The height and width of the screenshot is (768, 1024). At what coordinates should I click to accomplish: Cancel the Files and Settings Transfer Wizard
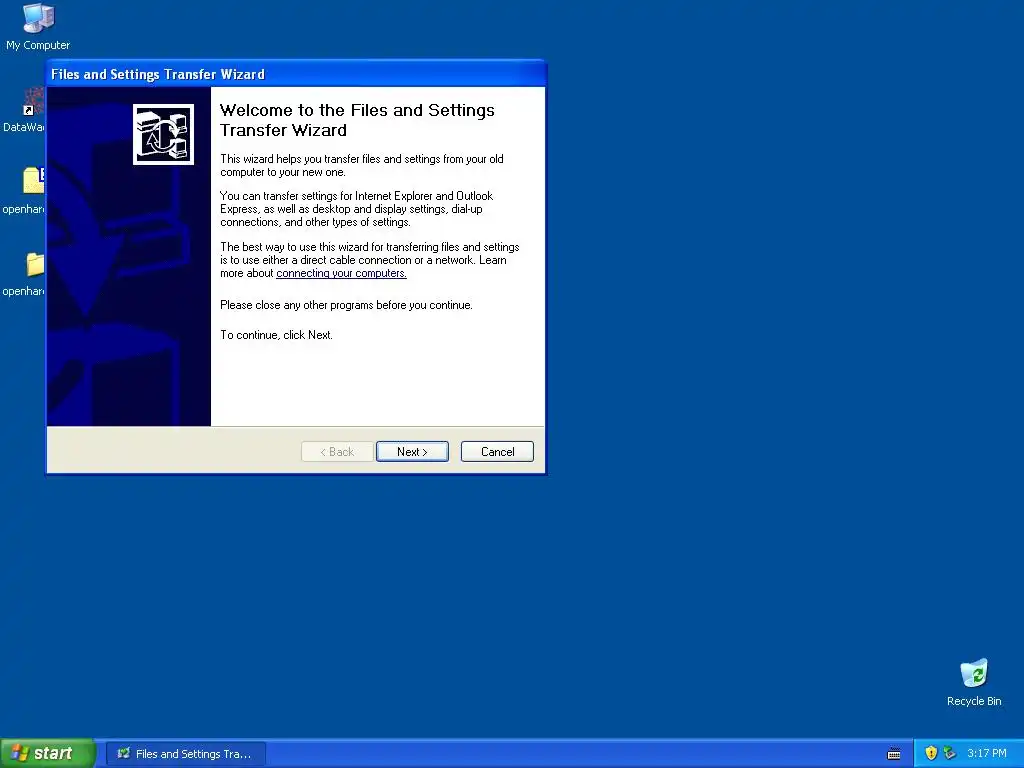tap(497, 451)
